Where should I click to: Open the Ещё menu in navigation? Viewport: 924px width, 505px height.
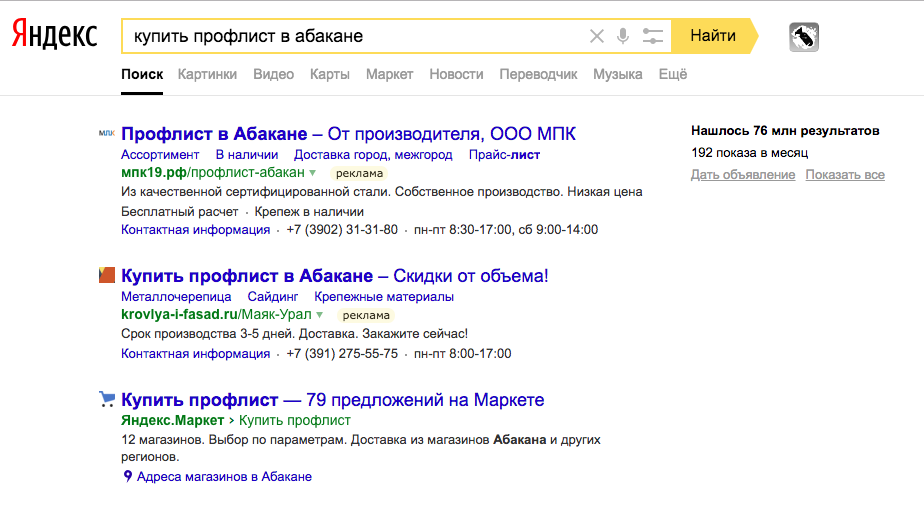(673, 74)
